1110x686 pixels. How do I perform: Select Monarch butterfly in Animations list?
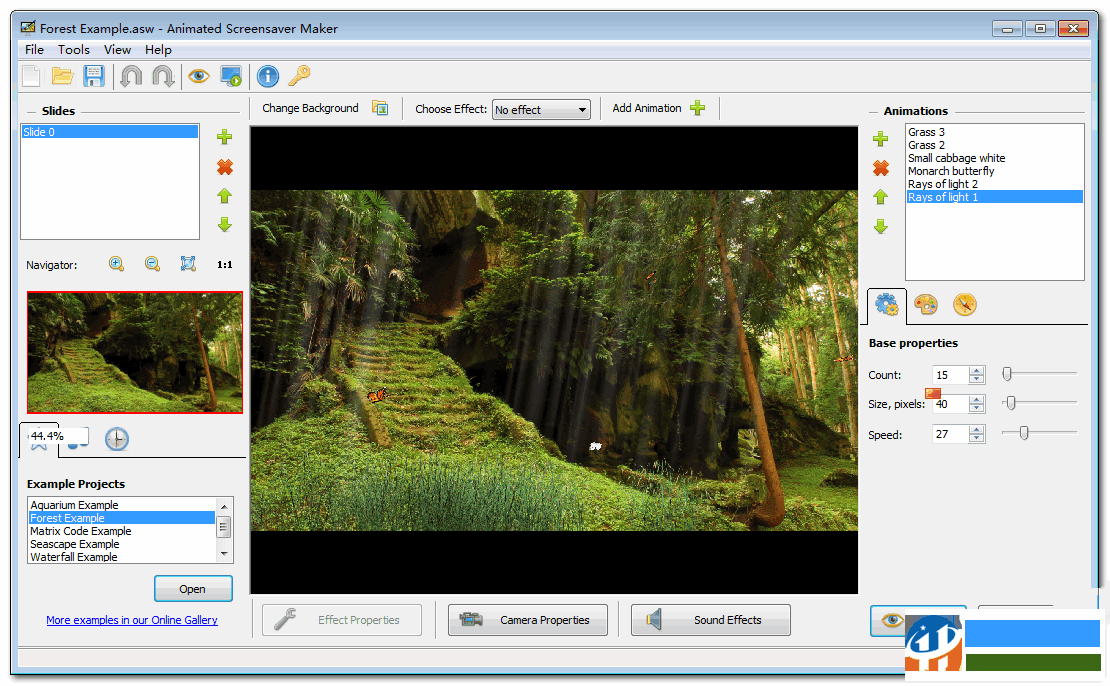[x=951, y=171]
